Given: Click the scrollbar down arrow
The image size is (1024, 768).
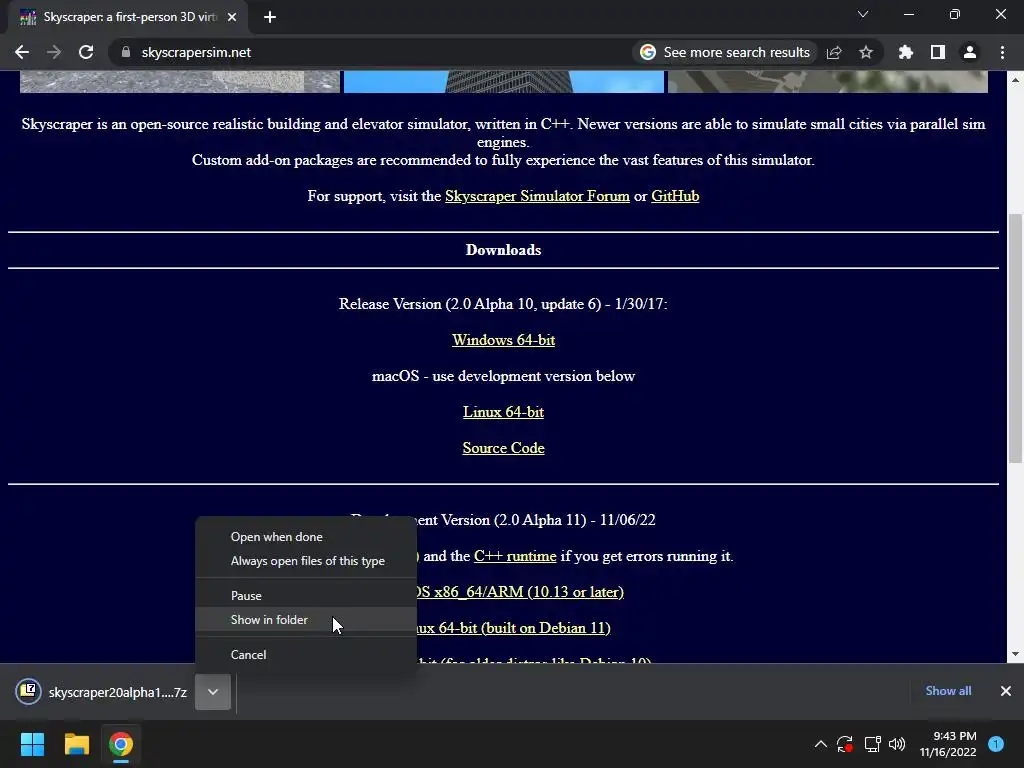Looking at the screenshot, I should tap(1015, 654).
